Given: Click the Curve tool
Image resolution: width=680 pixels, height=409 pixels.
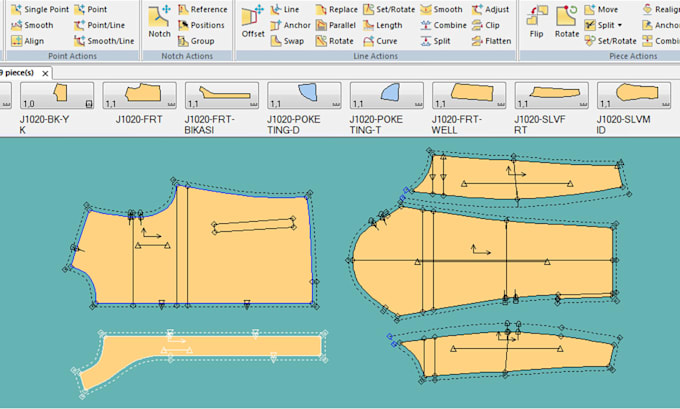Looking at the screenshot, I should [380, 41].
